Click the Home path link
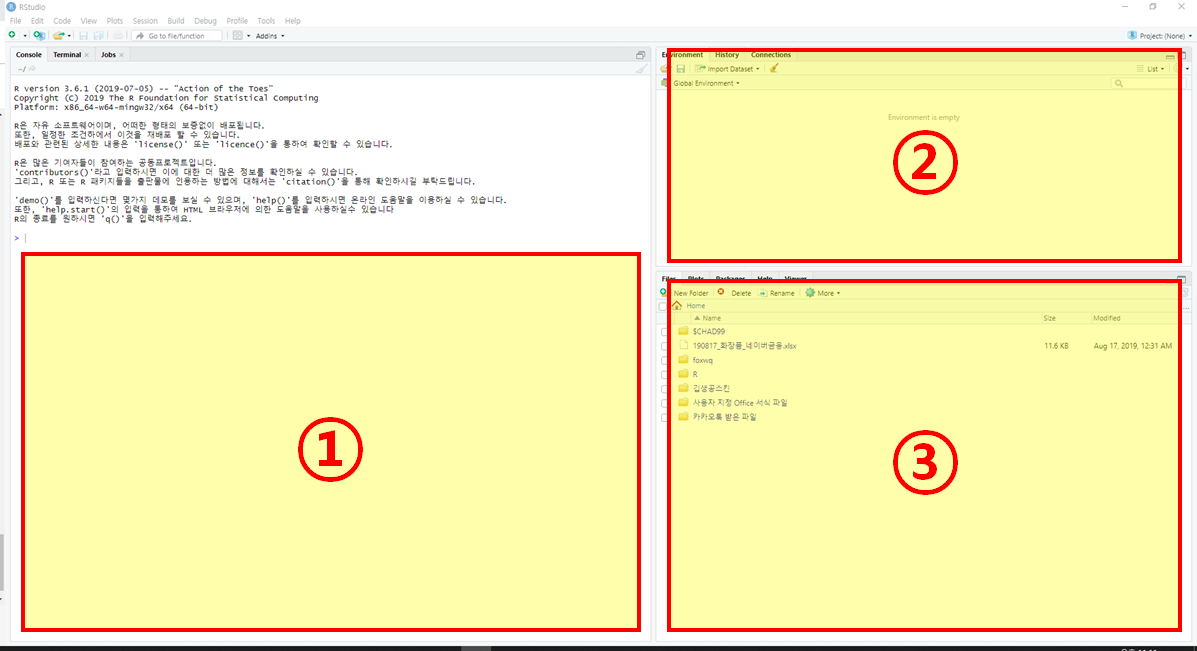The height and width of the screenshot is (651, 1197). pyautogui.click(x=695, y=306)
